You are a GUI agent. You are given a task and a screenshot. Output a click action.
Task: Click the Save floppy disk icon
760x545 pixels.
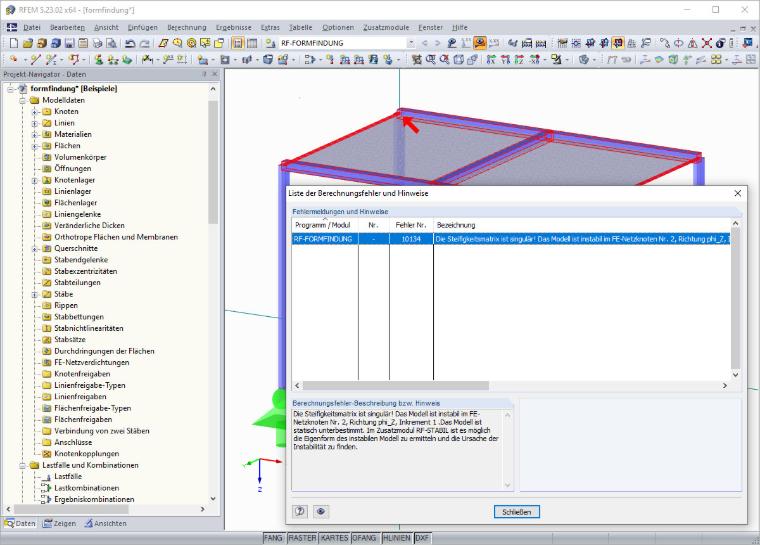tap(69, 43)
